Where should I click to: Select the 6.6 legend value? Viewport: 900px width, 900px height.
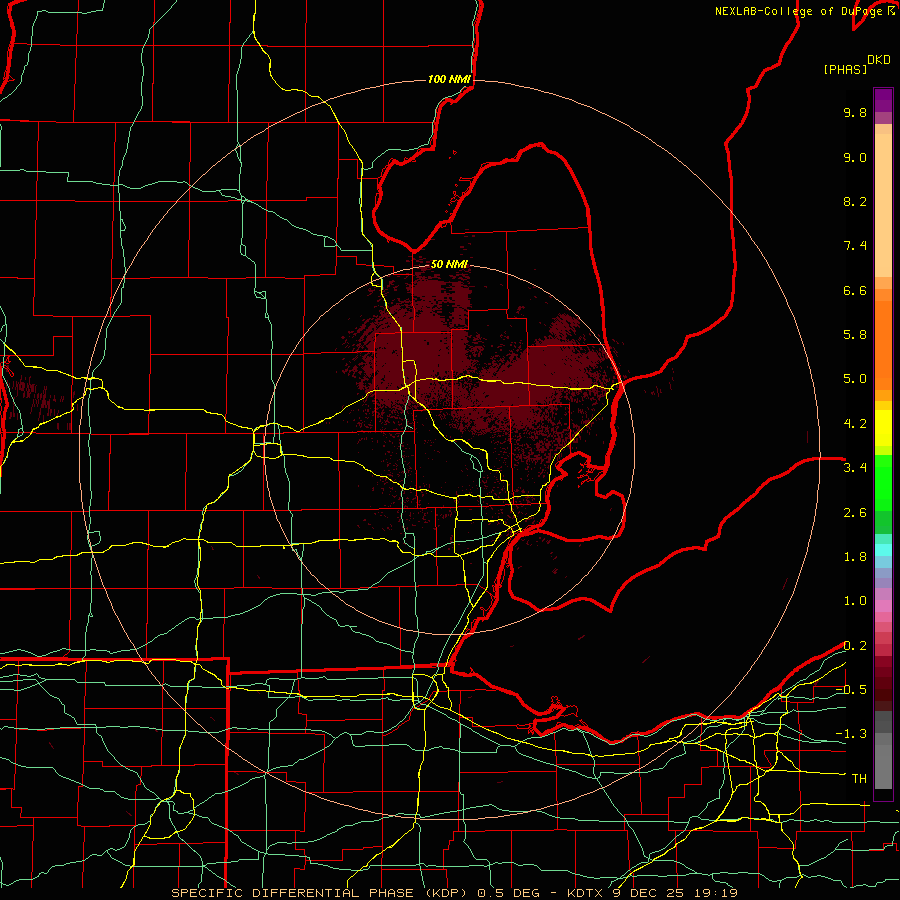click(855, 290)
